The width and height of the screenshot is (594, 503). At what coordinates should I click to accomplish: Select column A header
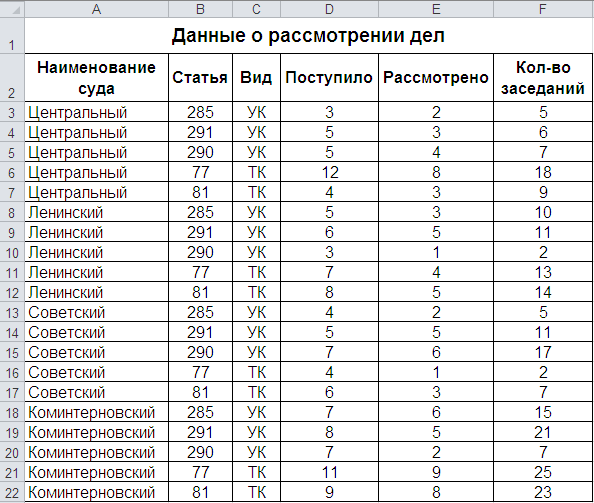97,9
